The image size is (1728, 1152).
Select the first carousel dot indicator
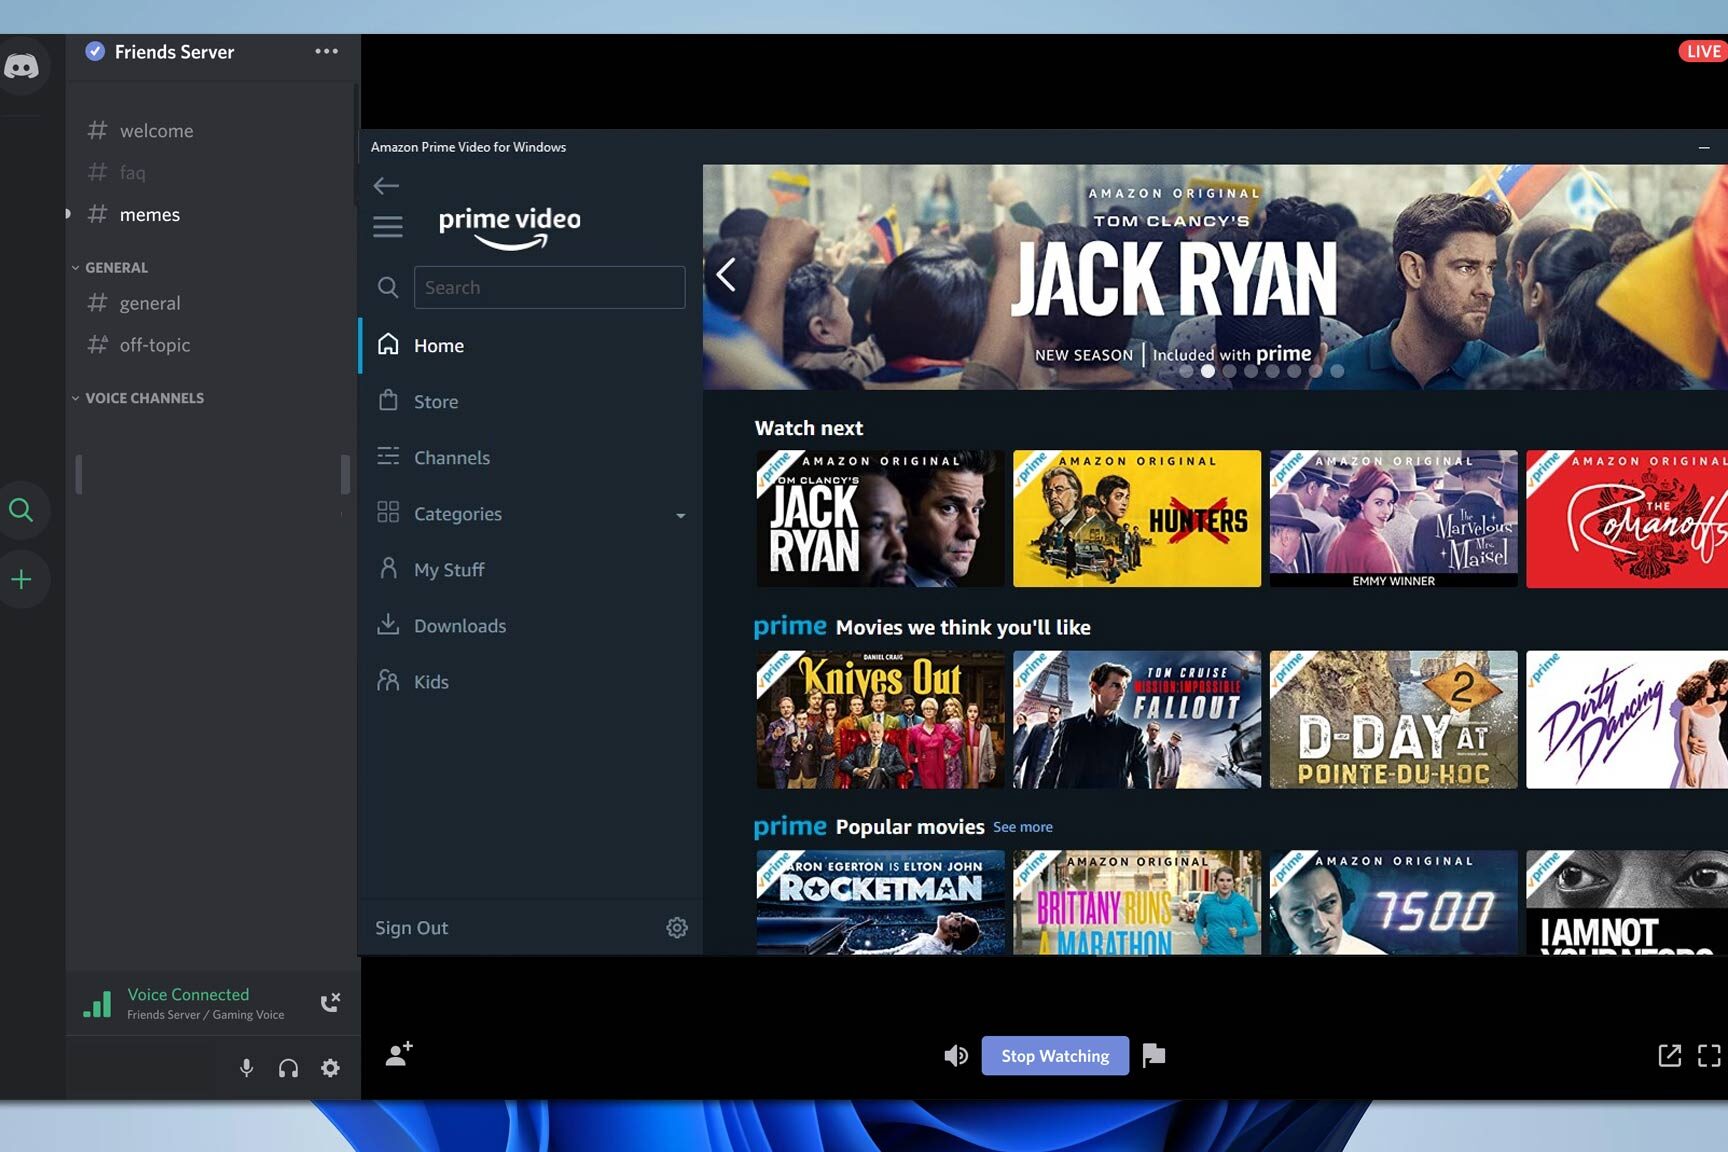tap(1186, 371)
